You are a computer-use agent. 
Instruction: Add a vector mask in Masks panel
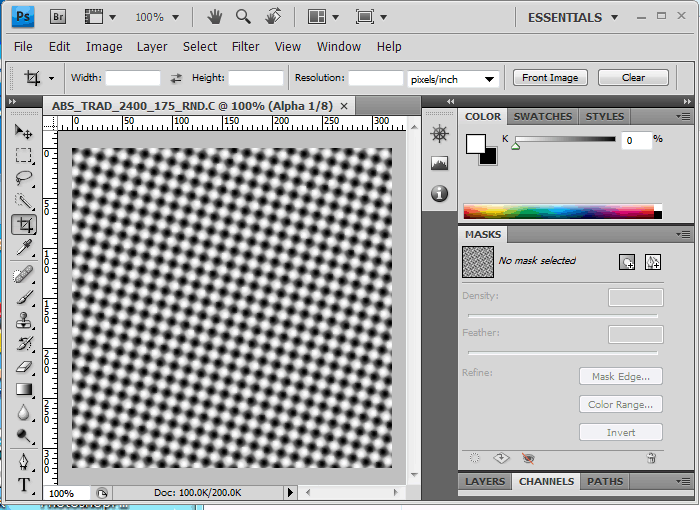pos(653,262)
